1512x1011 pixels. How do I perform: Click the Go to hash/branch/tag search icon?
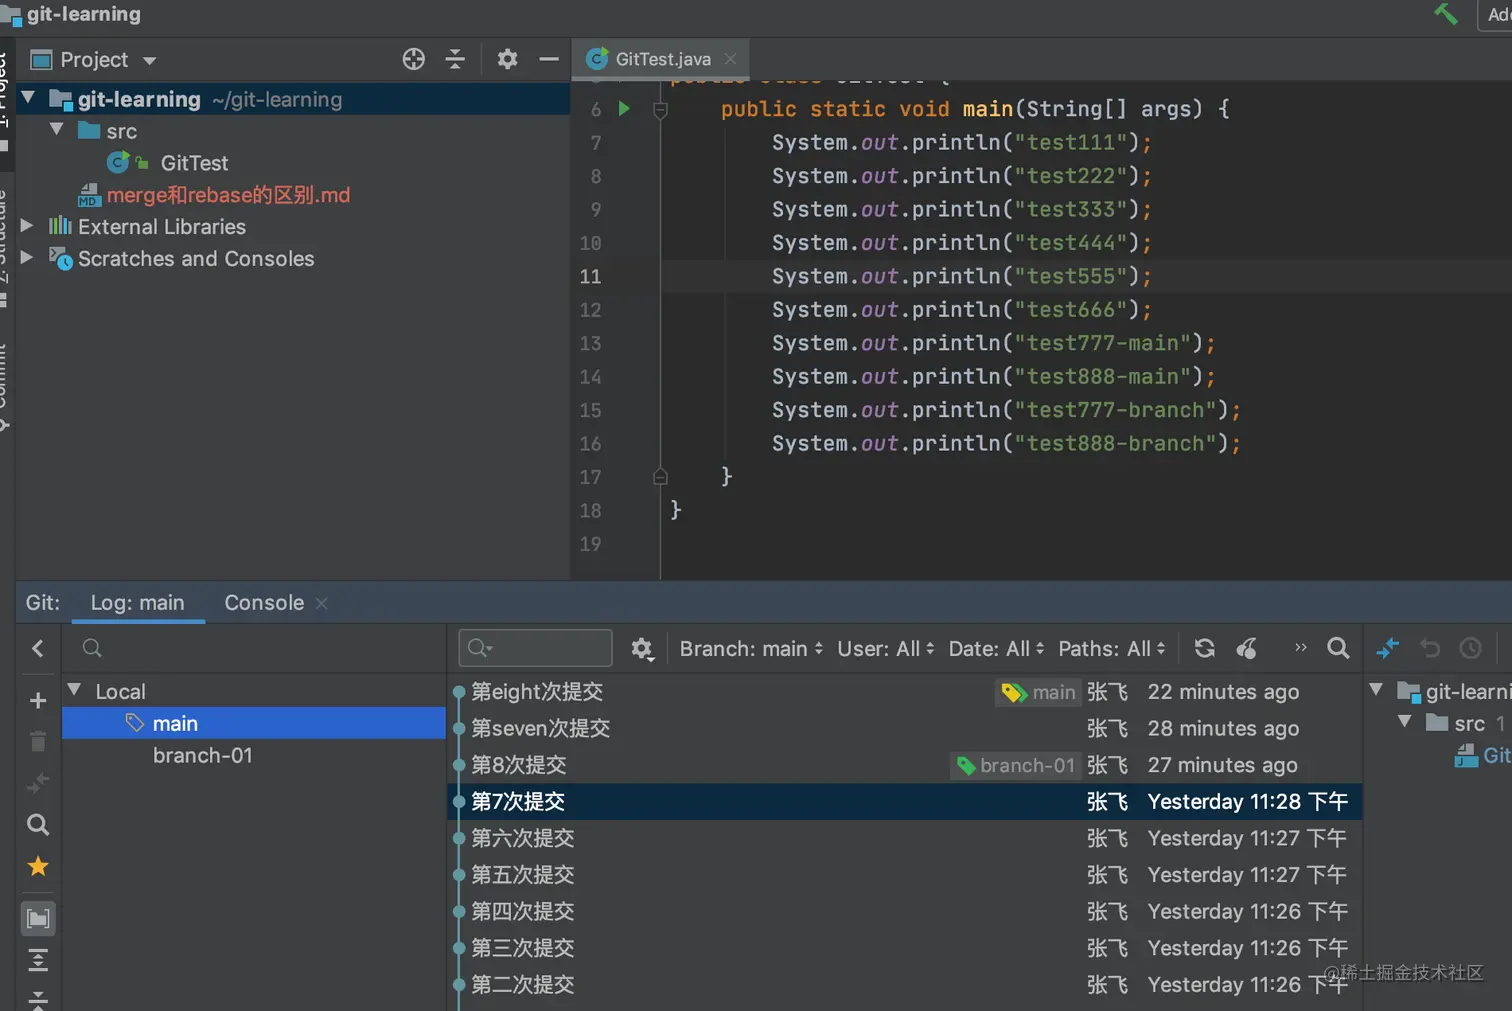coord(1338,648)
